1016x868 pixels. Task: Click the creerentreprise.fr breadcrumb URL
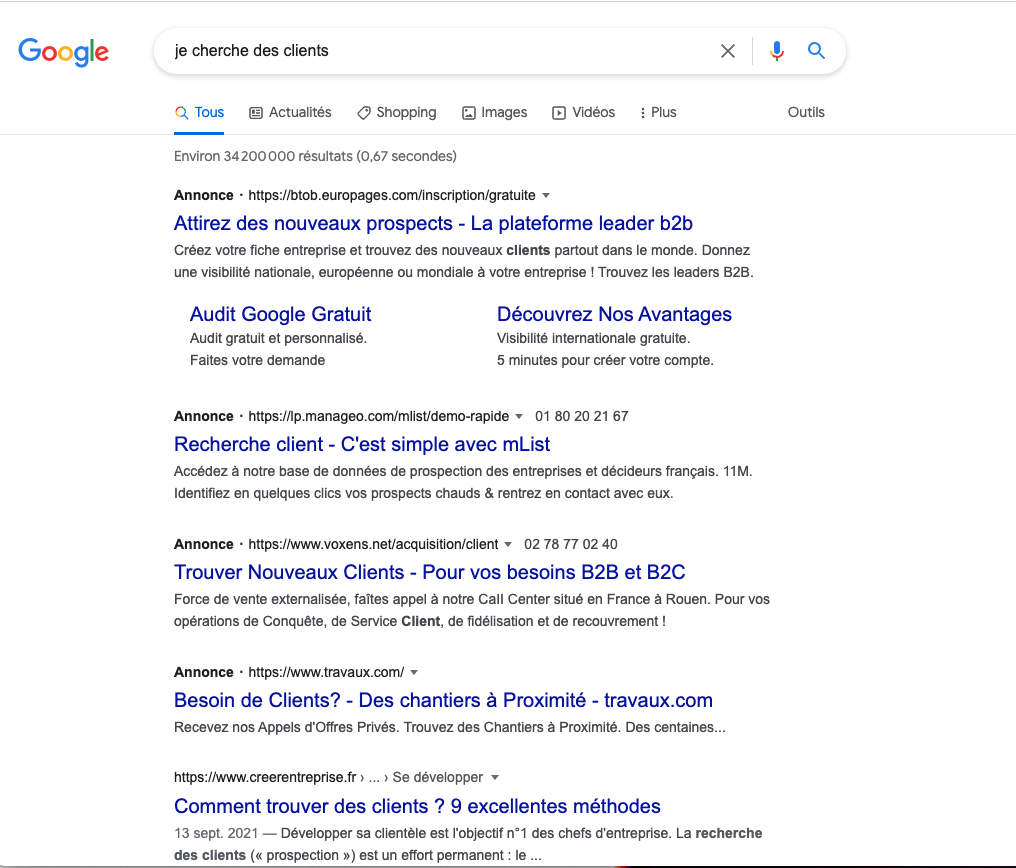(x=328, y=777)
